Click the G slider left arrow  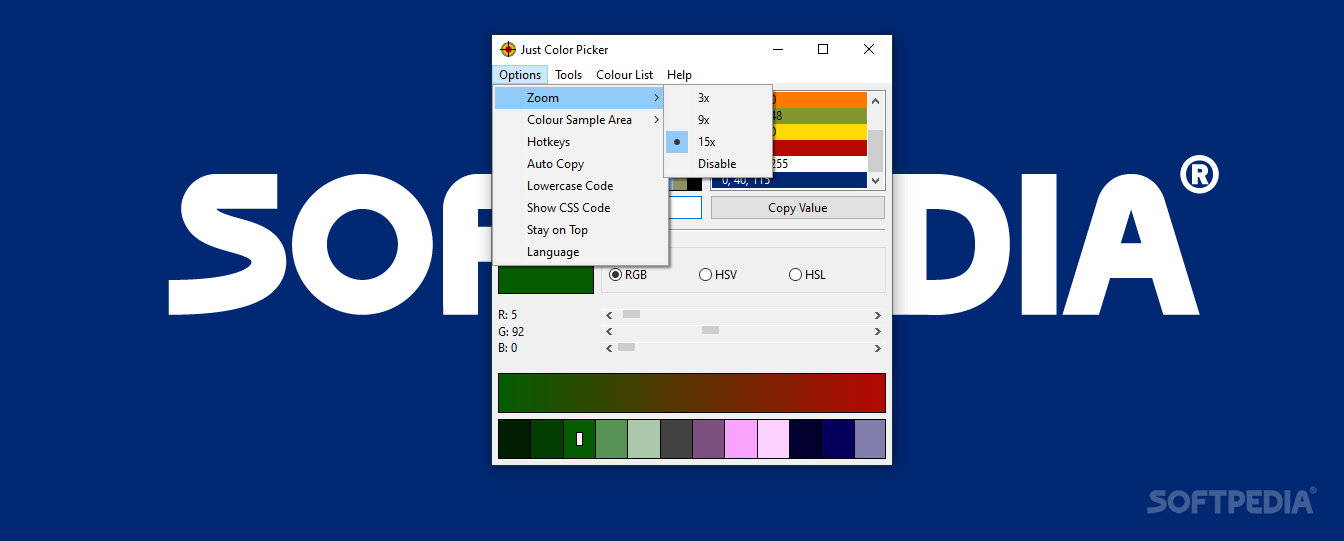pyautogui.click(x=609, y=331)
